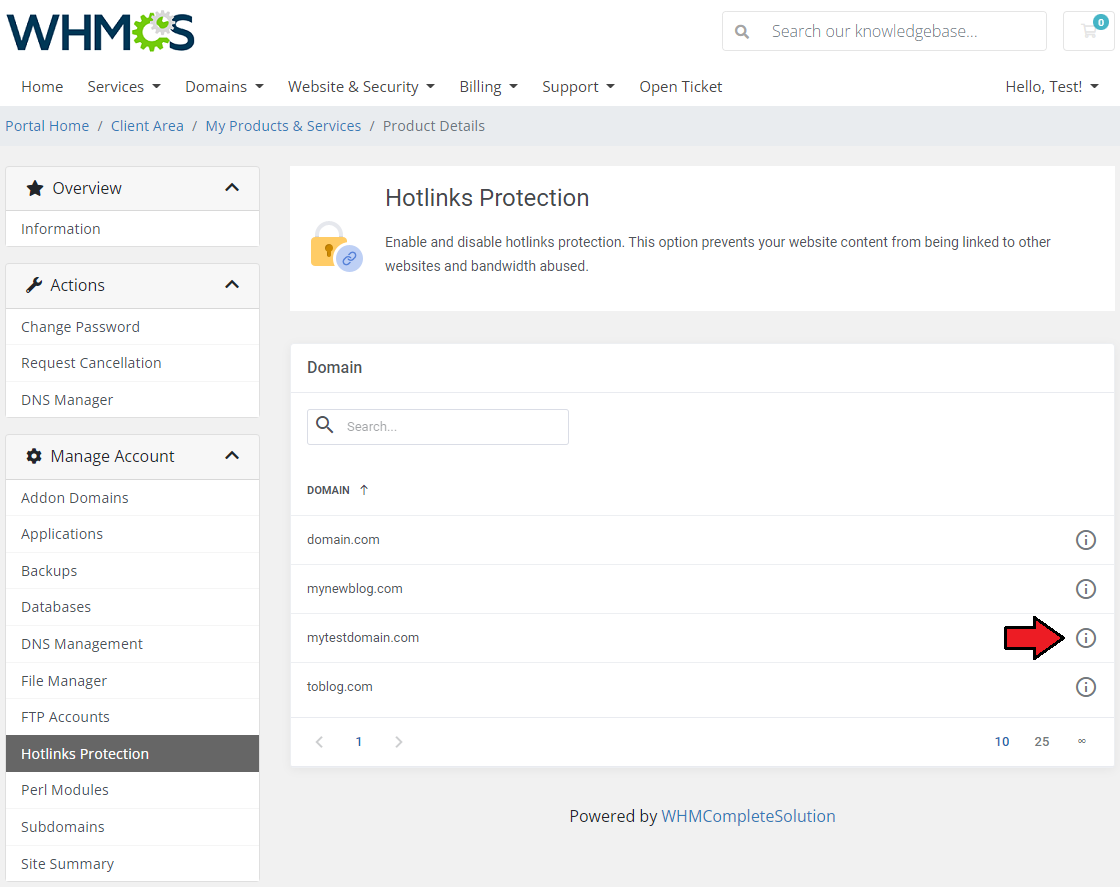
Task: Click the mytestdomain.com row text
Action: coord(363,638)
